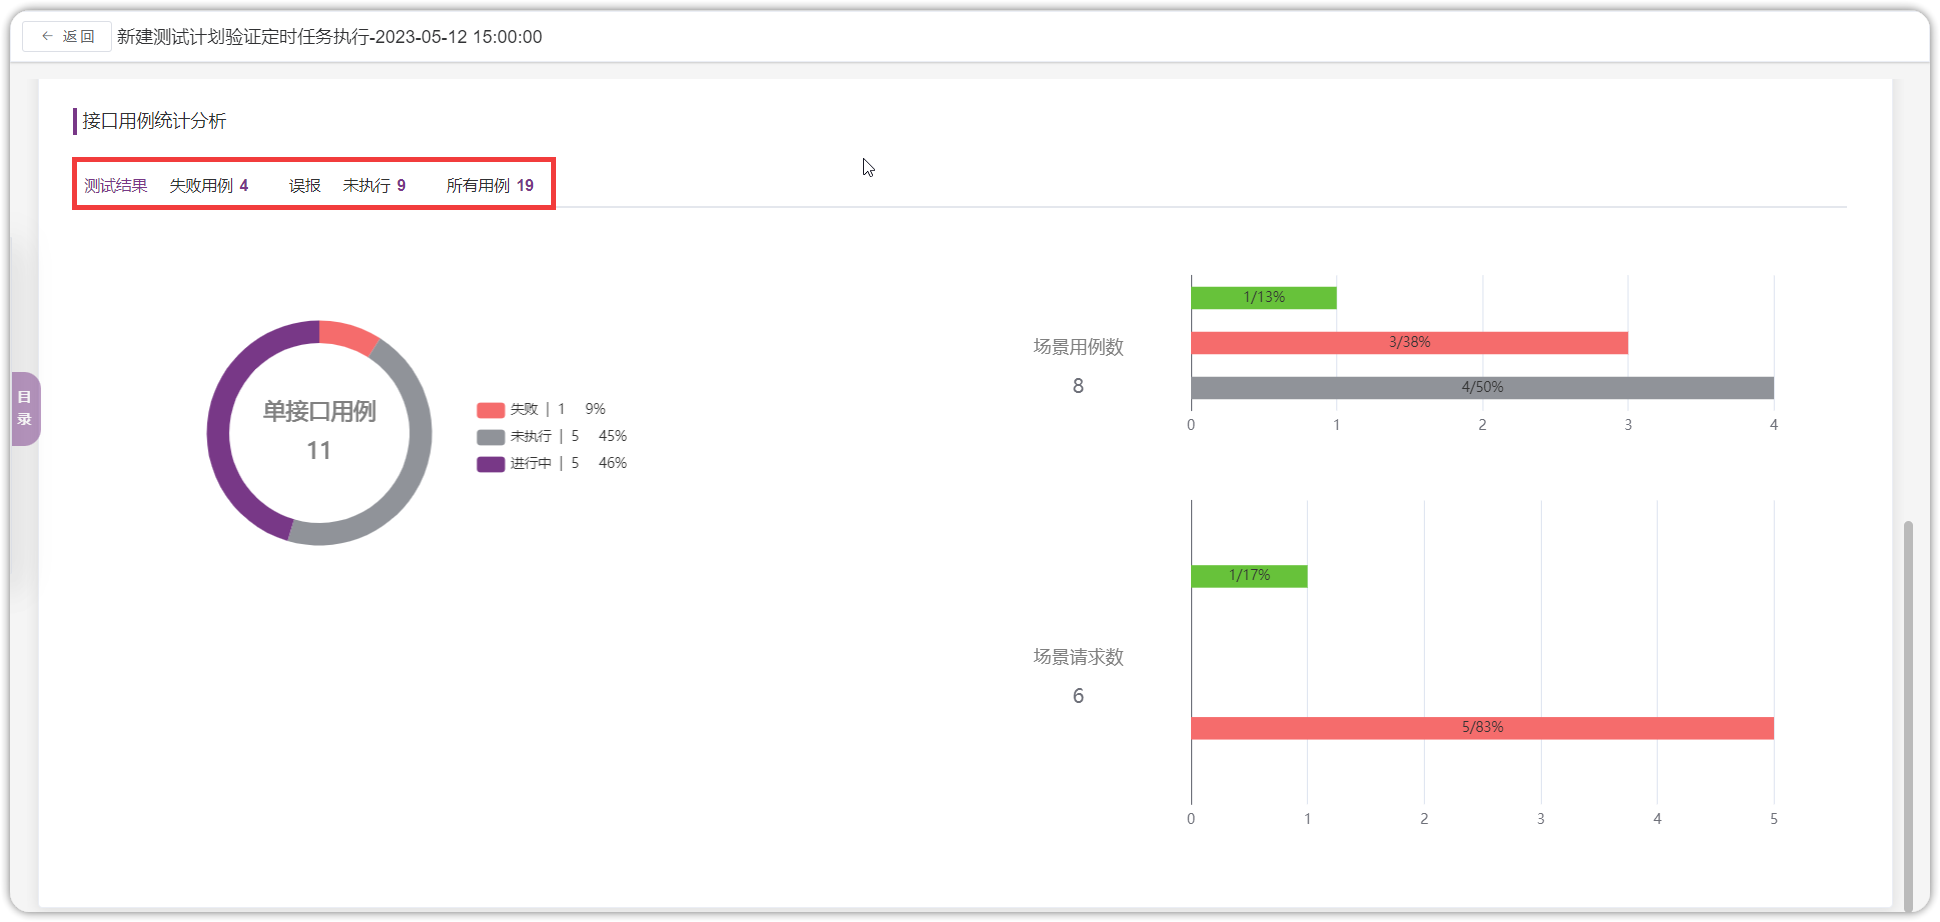Click the 接口用例统计分析 heading
The image size is (1940, 922).
point(154,121)
